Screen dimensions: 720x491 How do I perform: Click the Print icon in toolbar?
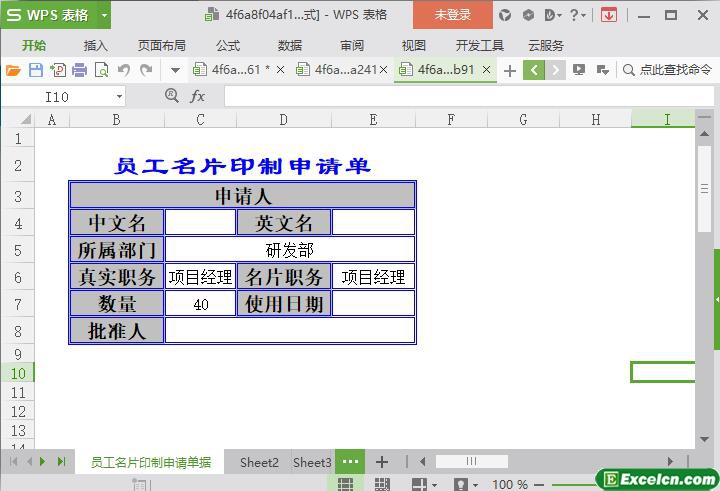(x=79, y=70)
